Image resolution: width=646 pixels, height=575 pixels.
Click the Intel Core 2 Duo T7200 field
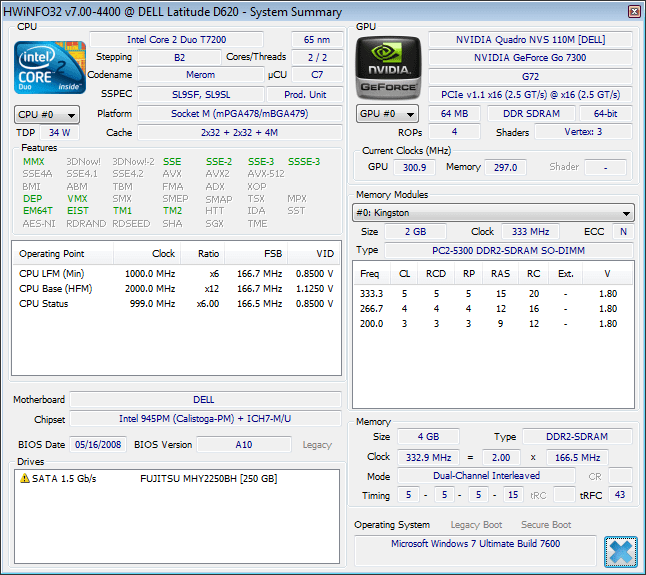pyautogui.click(x=176, y=40)
